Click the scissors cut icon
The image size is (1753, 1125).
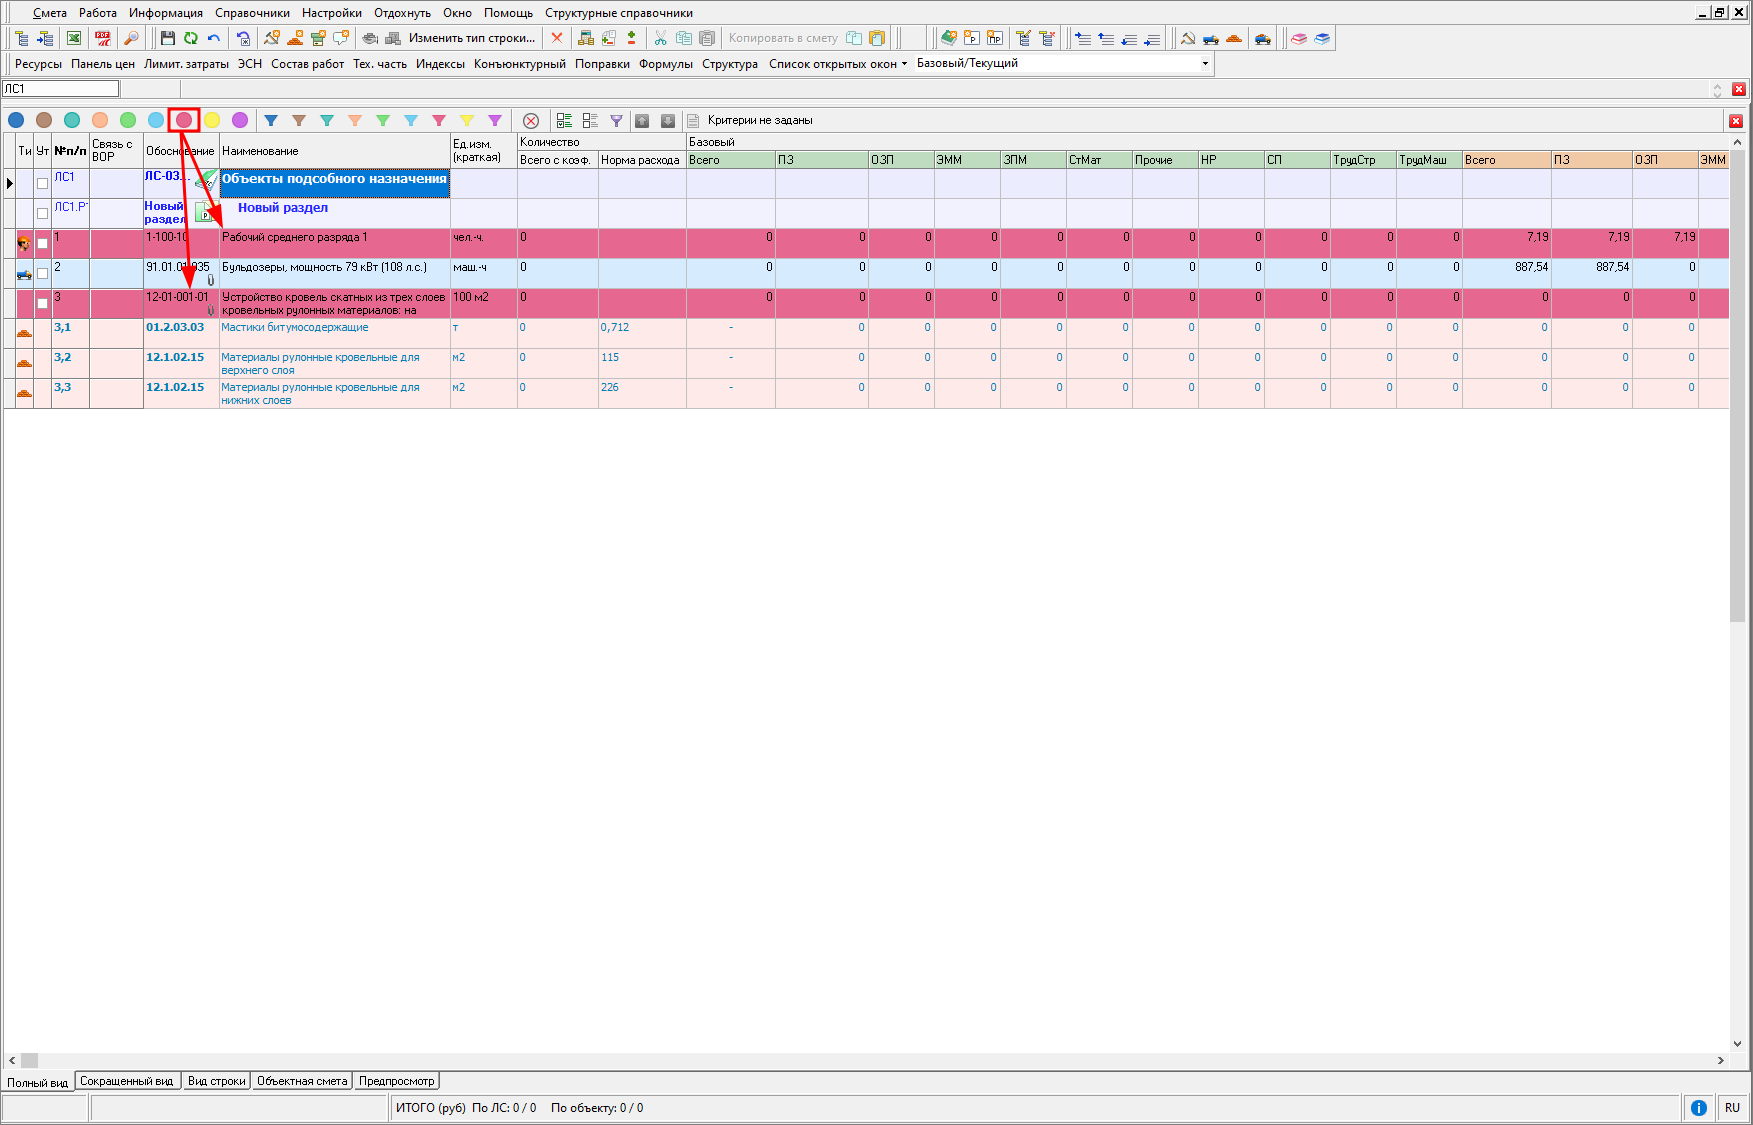point(660,38)
